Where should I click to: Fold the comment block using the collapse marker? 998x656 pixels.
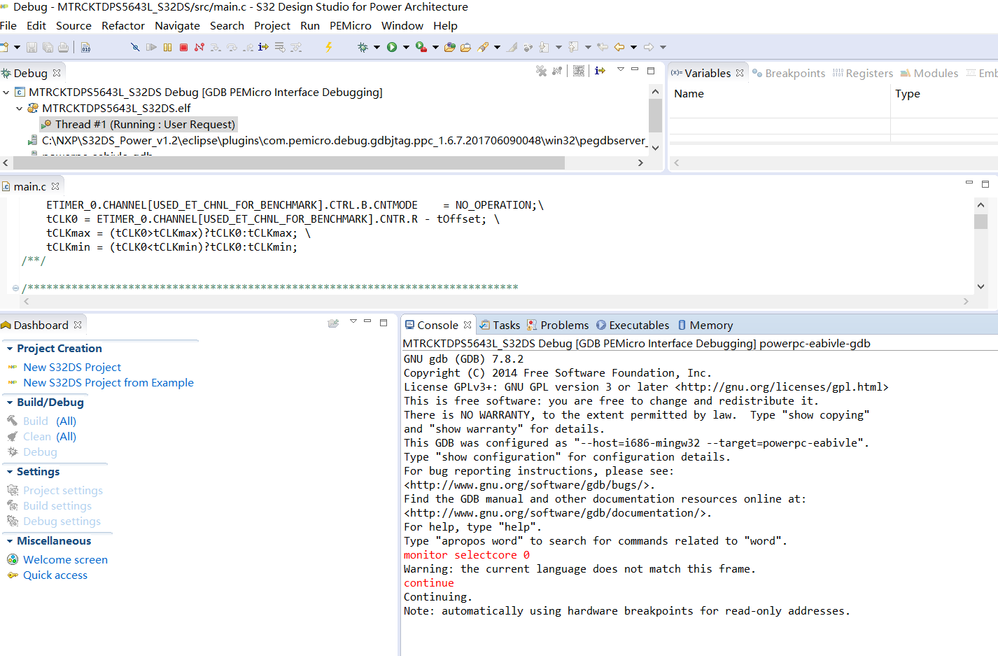(x=15, y=288)
